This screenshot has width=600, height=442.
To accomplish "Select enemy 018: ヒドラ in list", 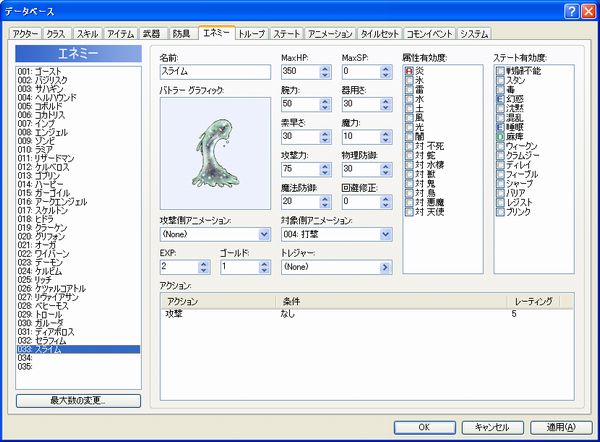I will (78, 219).
